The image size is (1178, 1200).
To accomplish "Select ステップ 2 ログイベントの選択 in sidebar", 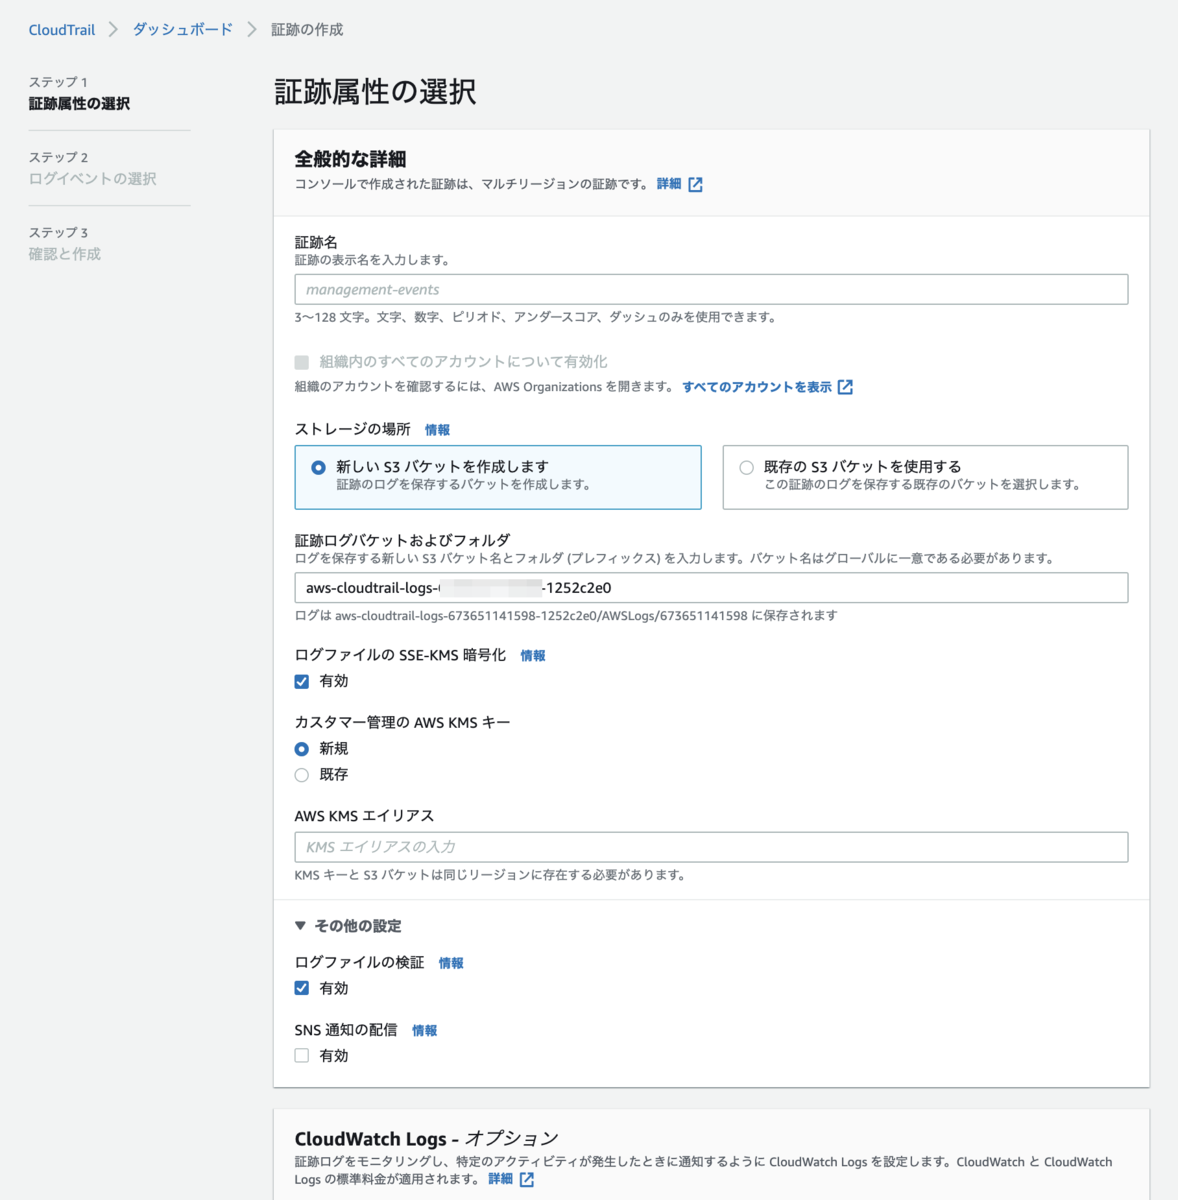I will [92, 168].
